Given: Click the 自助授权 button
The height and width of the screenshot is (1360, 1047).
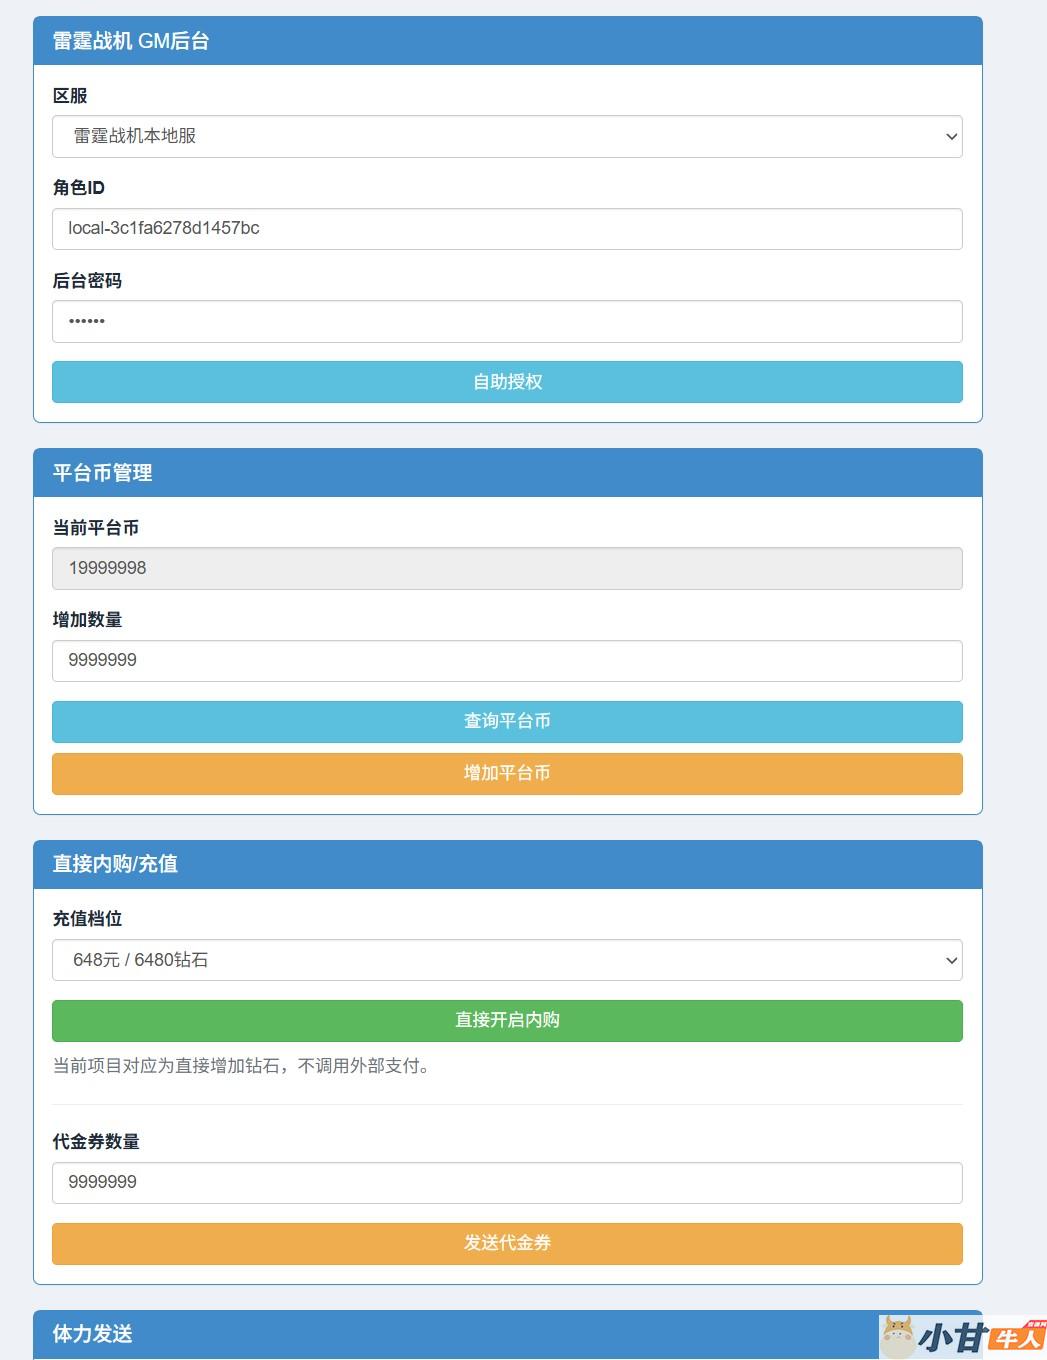Looking at the screenshot, I should (x=507, y=382).
